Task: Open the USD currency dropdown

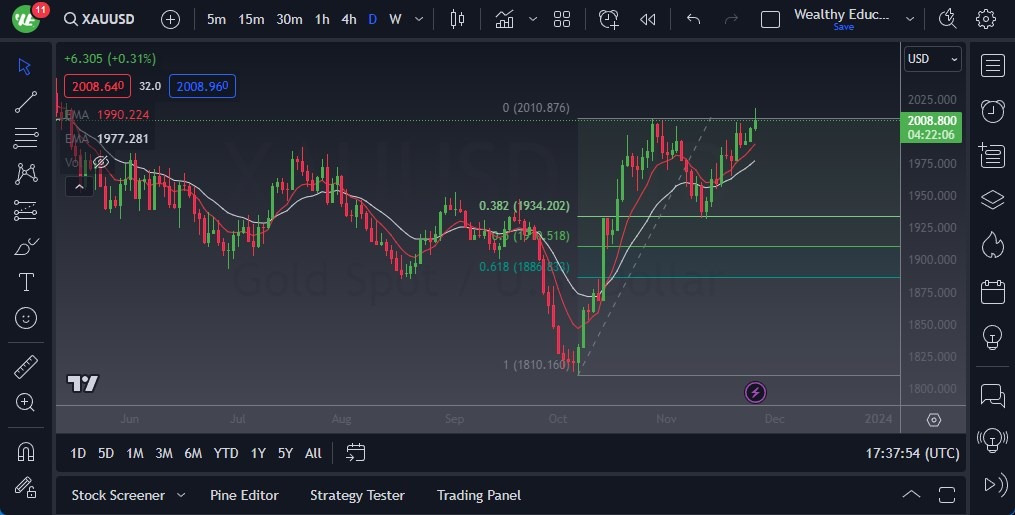Action: pos(932,59)
